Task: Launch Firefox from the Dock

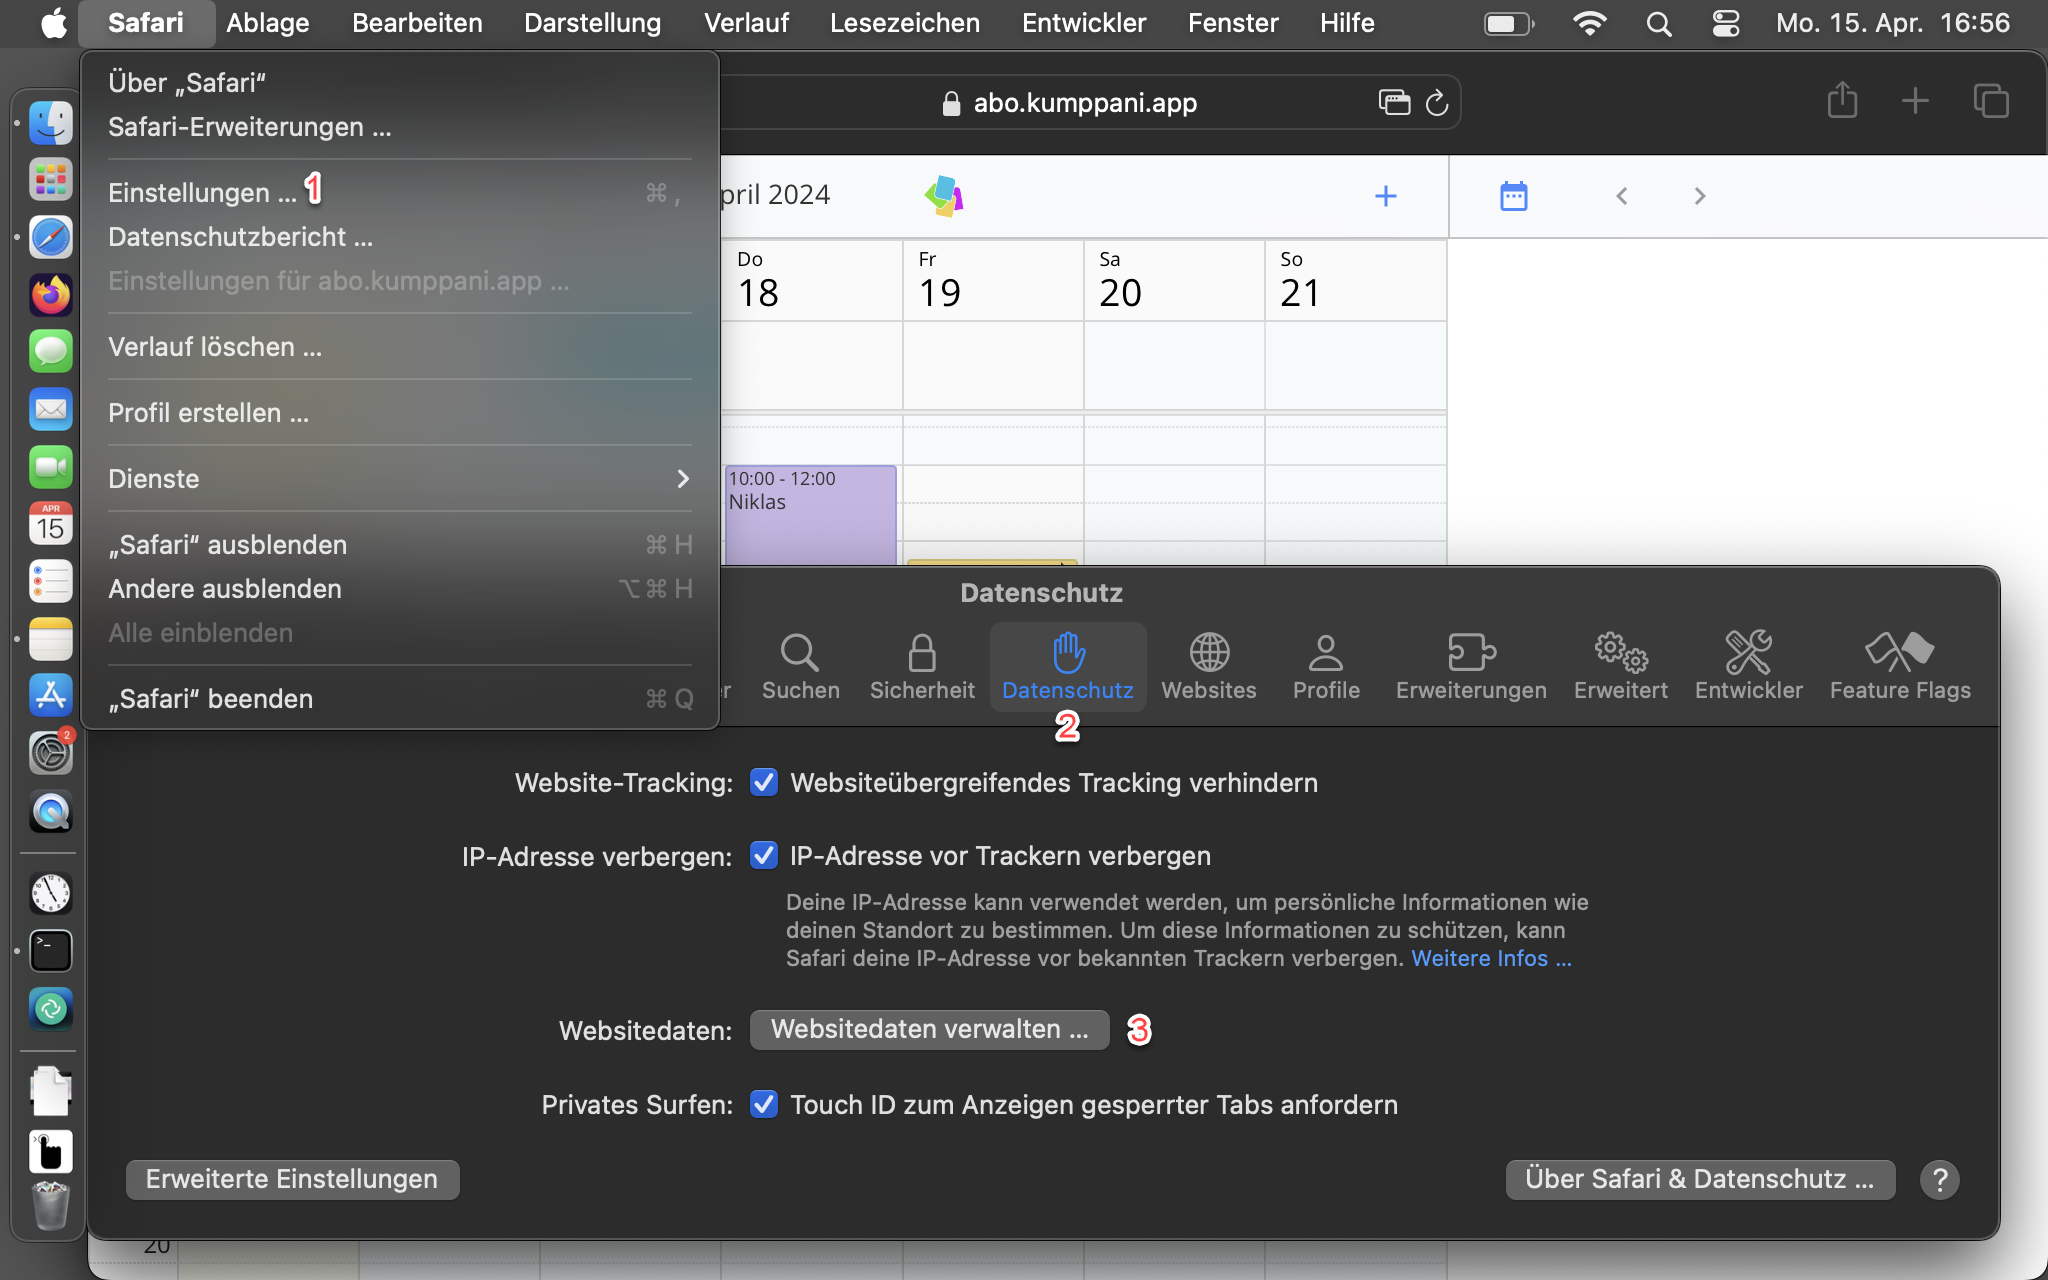Action: [50, 295]
